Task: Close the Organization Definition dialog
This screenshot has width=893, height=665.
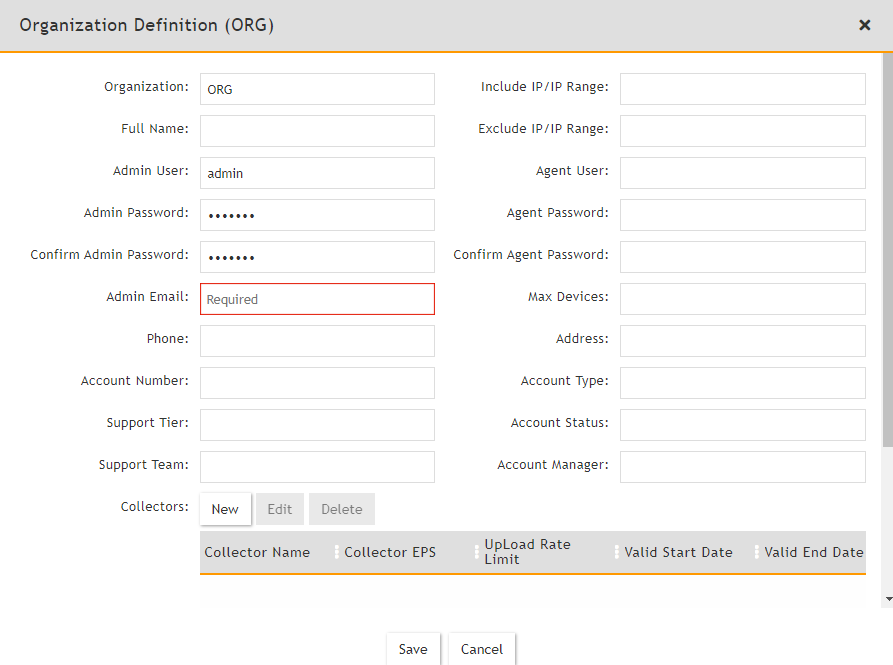Action: click(864, 25)
